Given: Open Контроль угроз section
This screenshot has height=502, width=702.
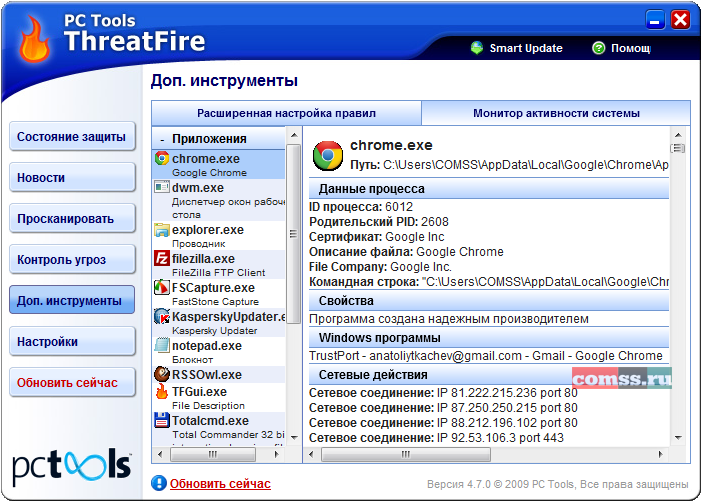Looking at the screenshot, I should point(72,260).
